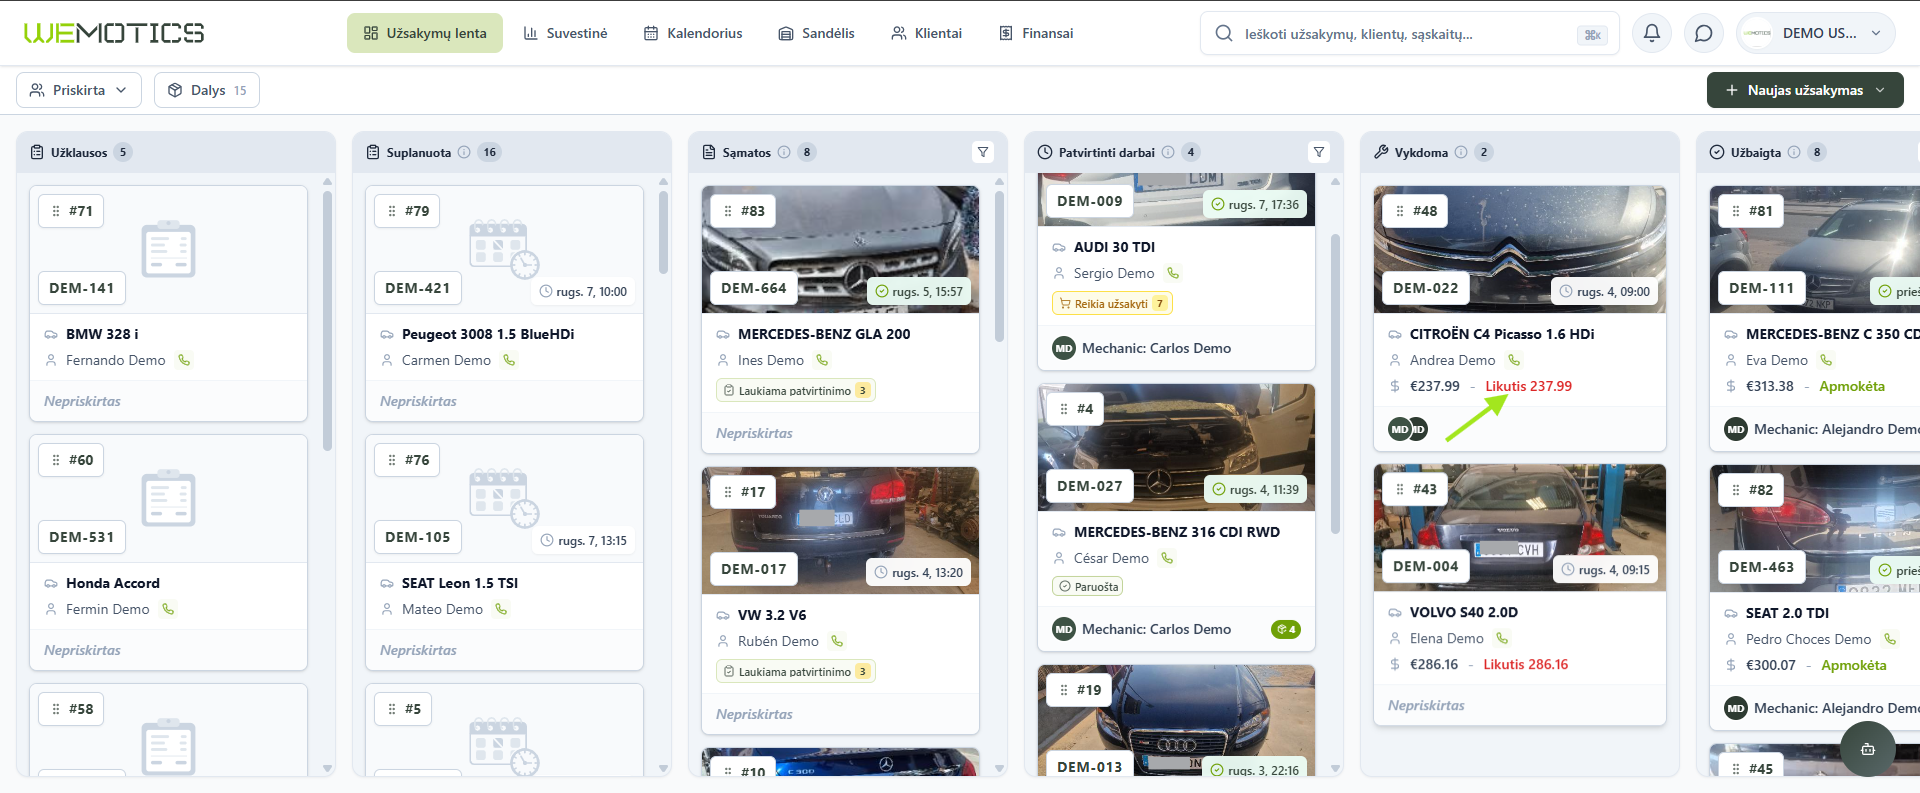
Task: Click the Užklausos column scrollbar thumb
Action: 327,321
